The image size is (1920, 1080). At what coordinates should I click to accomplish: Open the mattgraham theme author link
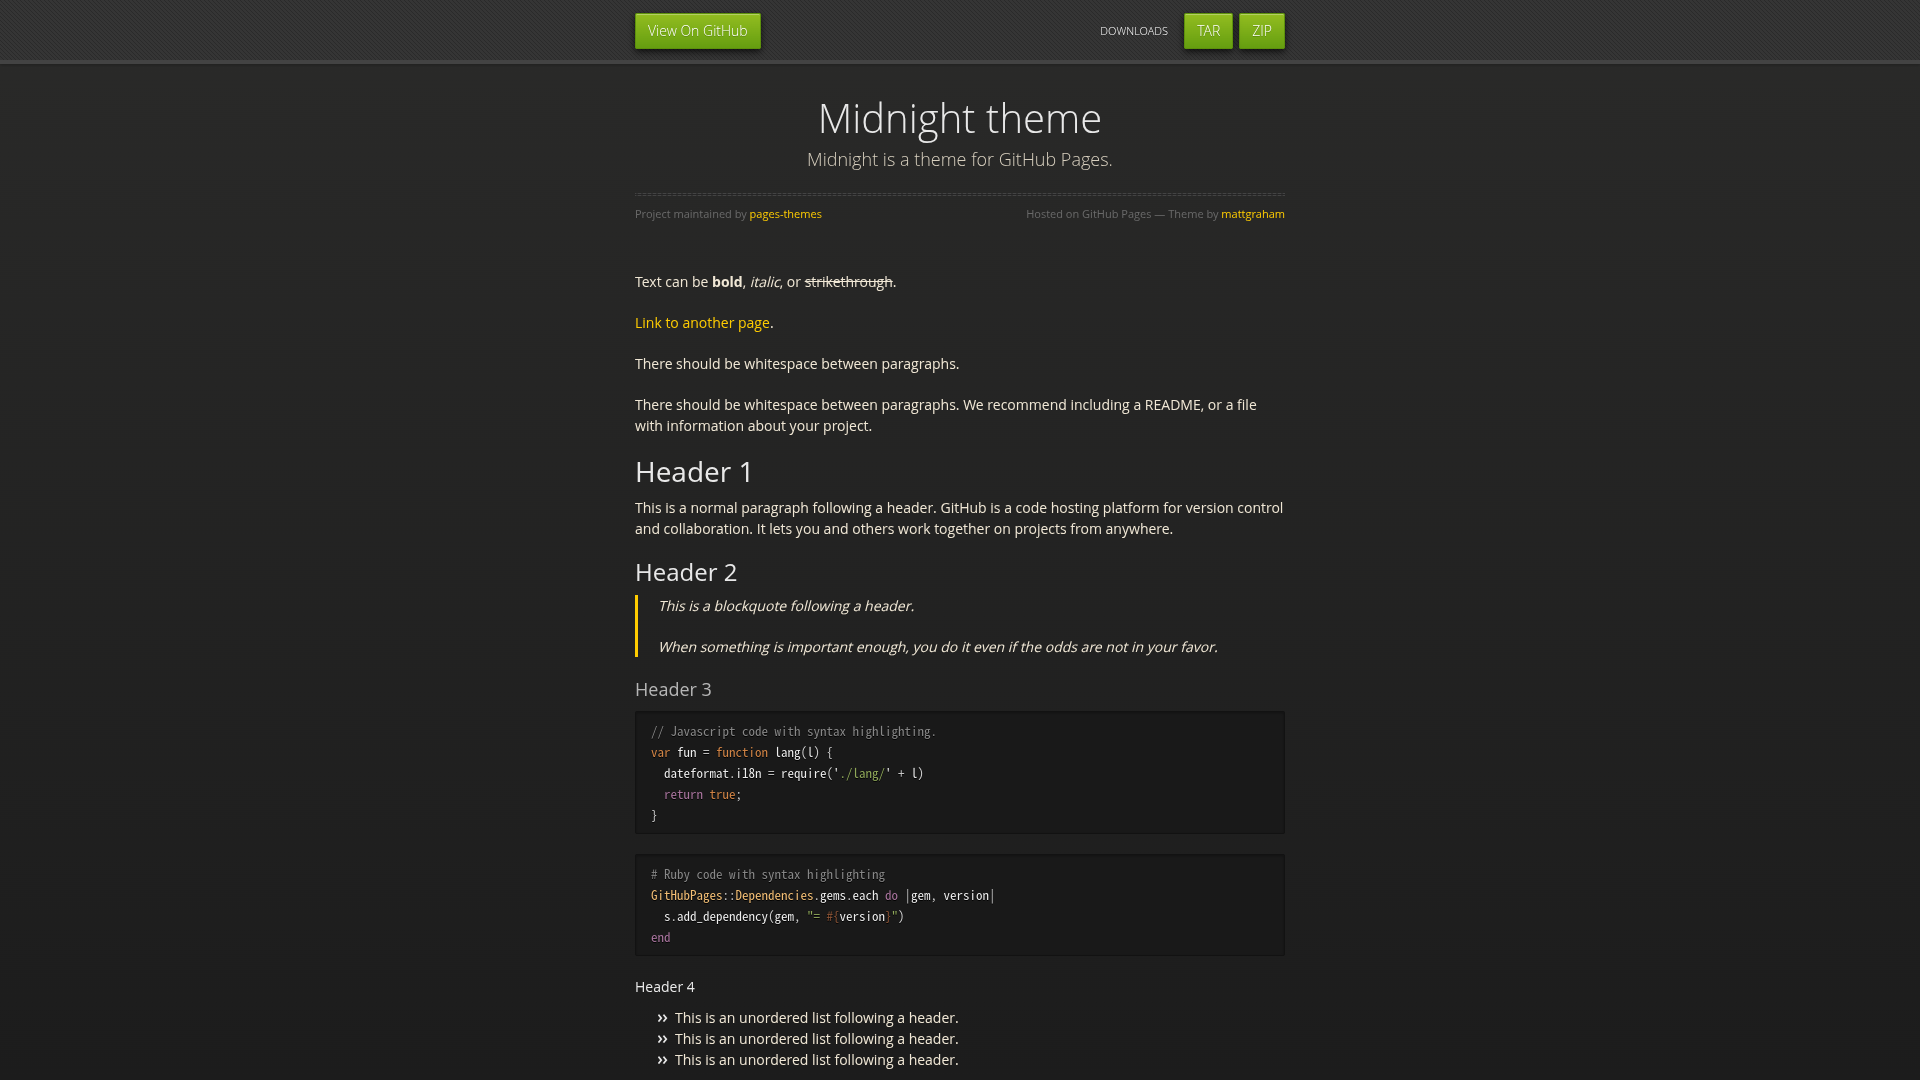click(x=1252, y=213)
